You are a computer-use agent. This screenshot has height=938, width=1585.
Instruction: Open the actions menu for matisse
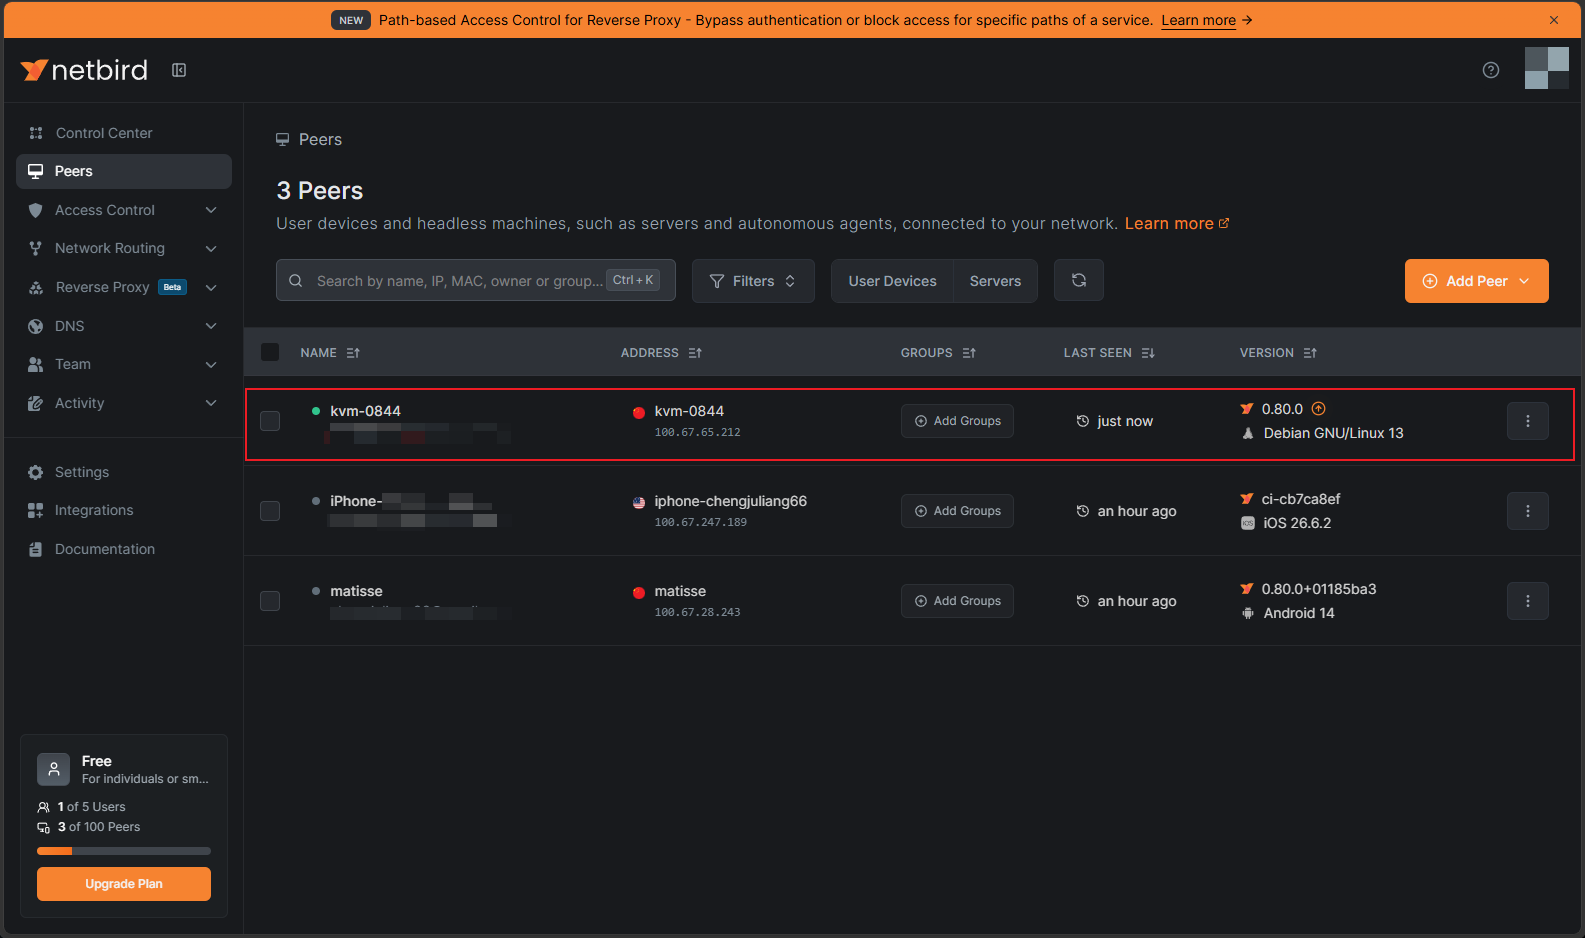(x=1528, y=601)
